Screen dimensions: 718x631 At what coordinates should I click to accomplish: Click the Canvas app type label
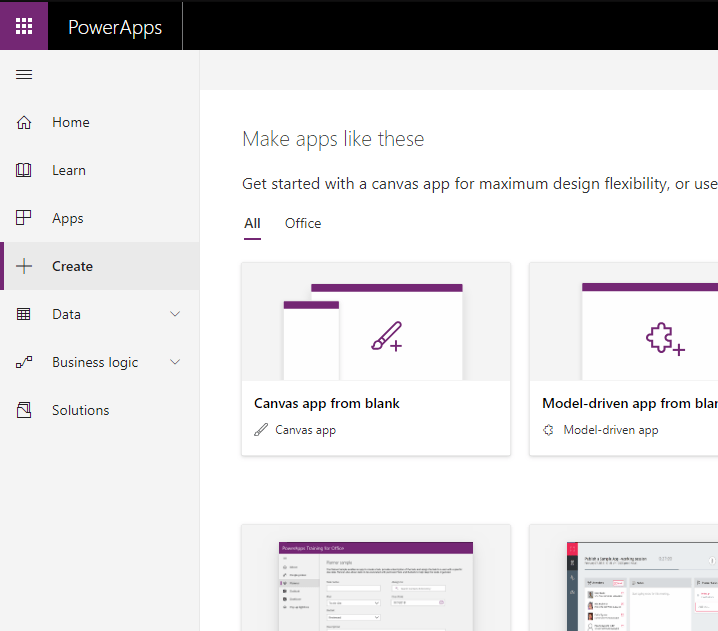click(x=305, y=430)
